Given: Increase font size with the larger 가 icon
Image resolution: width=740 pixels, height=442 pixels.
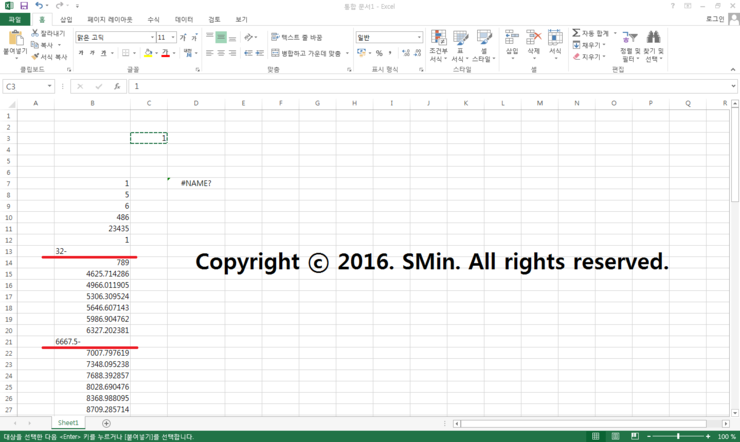Looking at the screenshot, I should click(x=183, y=37).
